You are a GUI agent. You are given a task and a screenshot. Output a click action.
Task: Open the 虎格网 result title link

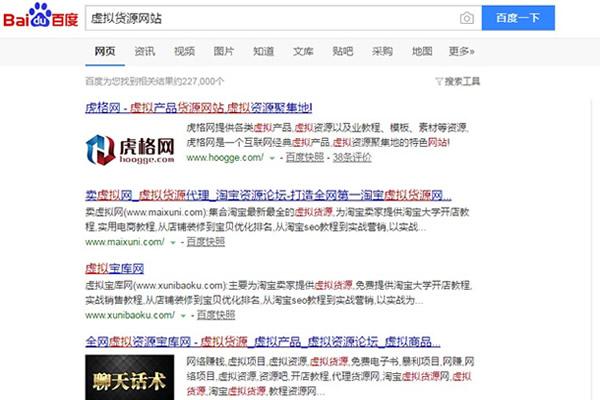(199, 108)
